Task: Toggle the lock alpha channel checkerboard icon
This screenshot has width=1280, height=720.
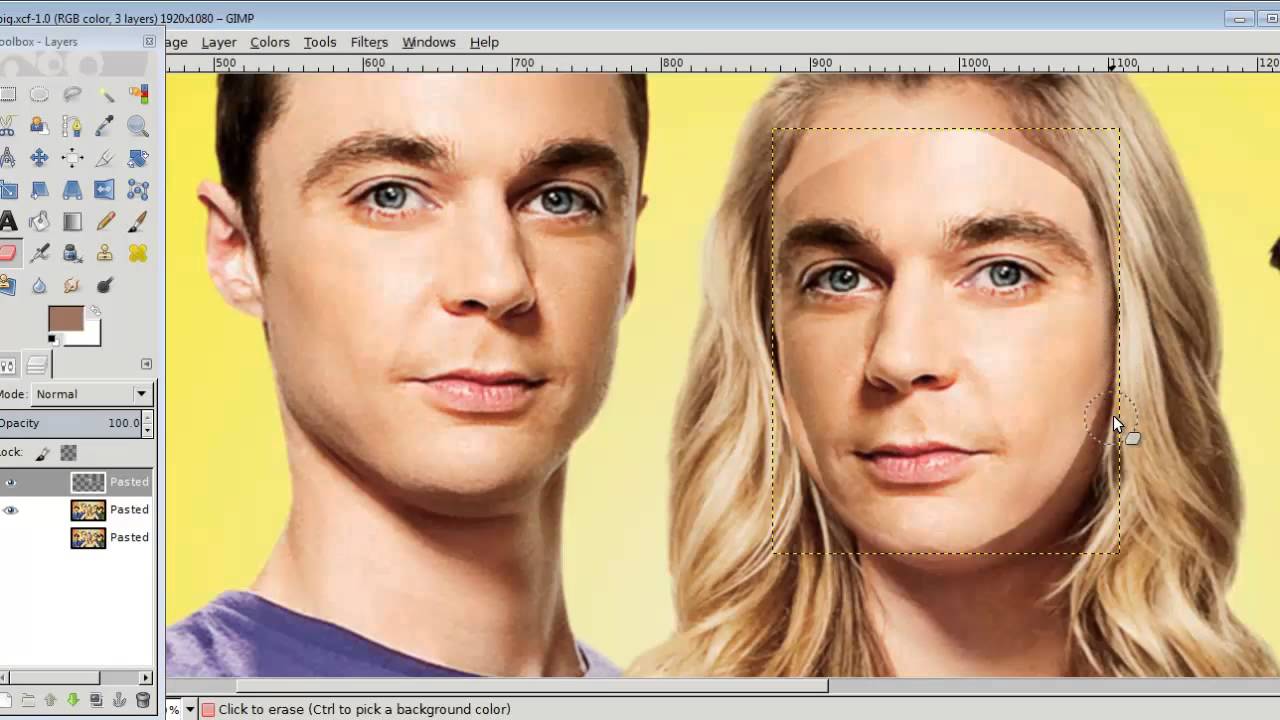Action: click(x=68, y=453)
